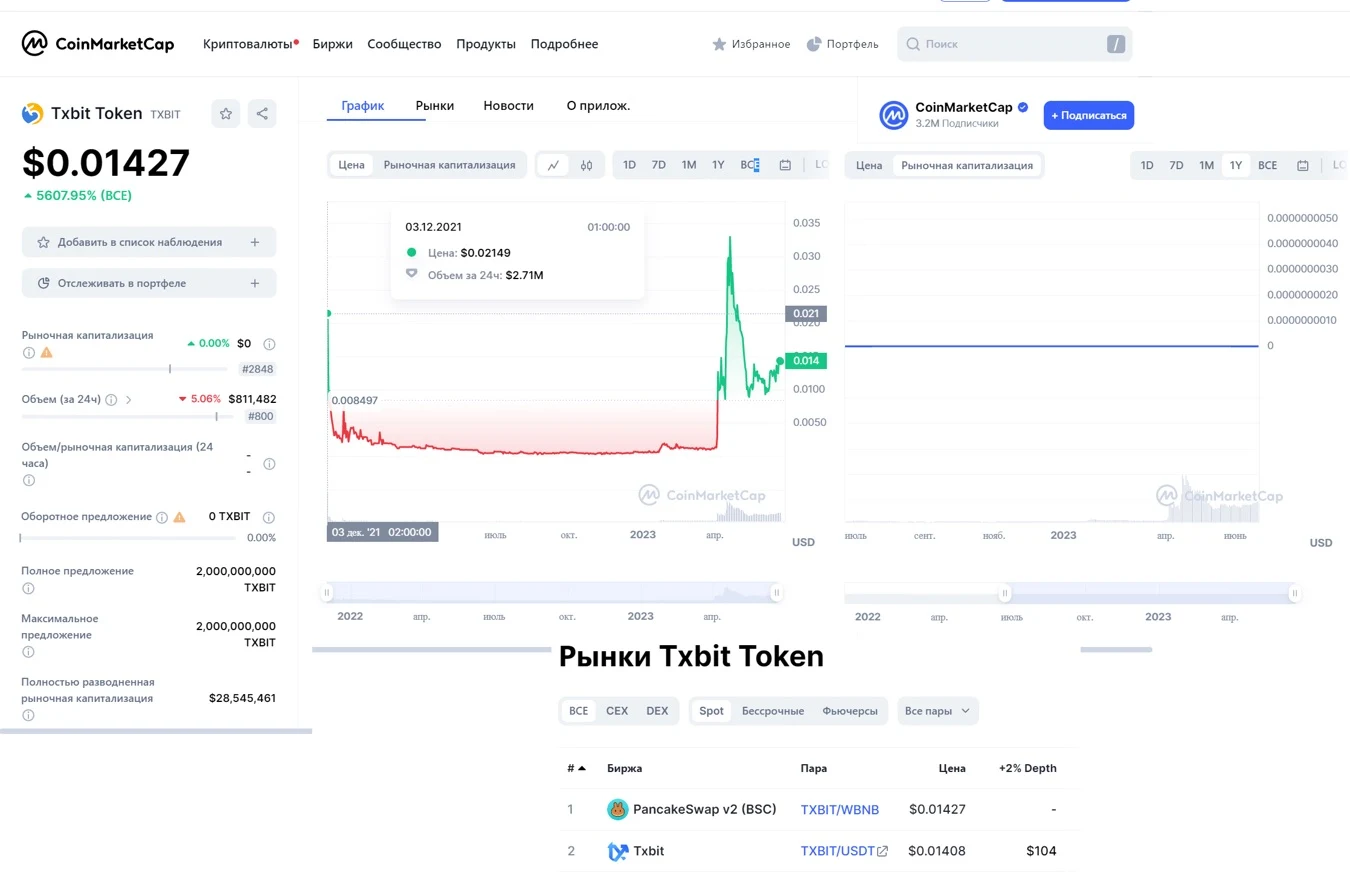Select the 1M range on the right chart

coord(1207,165)
